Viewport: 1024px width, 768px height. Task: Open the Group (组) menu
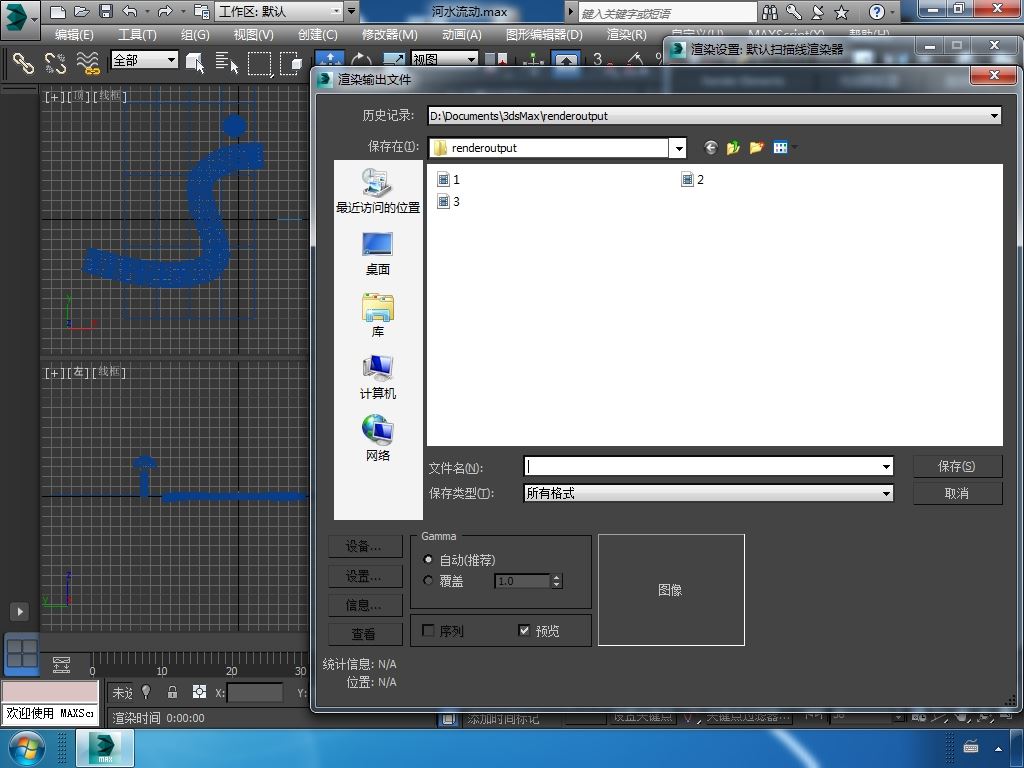pyautogui.click(x=195, y=35)
